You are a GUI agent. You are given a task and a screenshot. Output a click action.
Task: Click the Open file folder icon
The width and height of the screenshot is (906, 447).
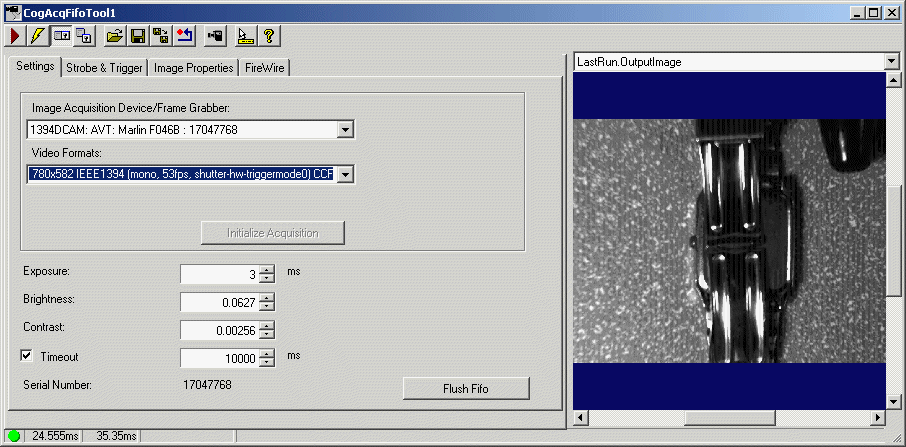115,36
